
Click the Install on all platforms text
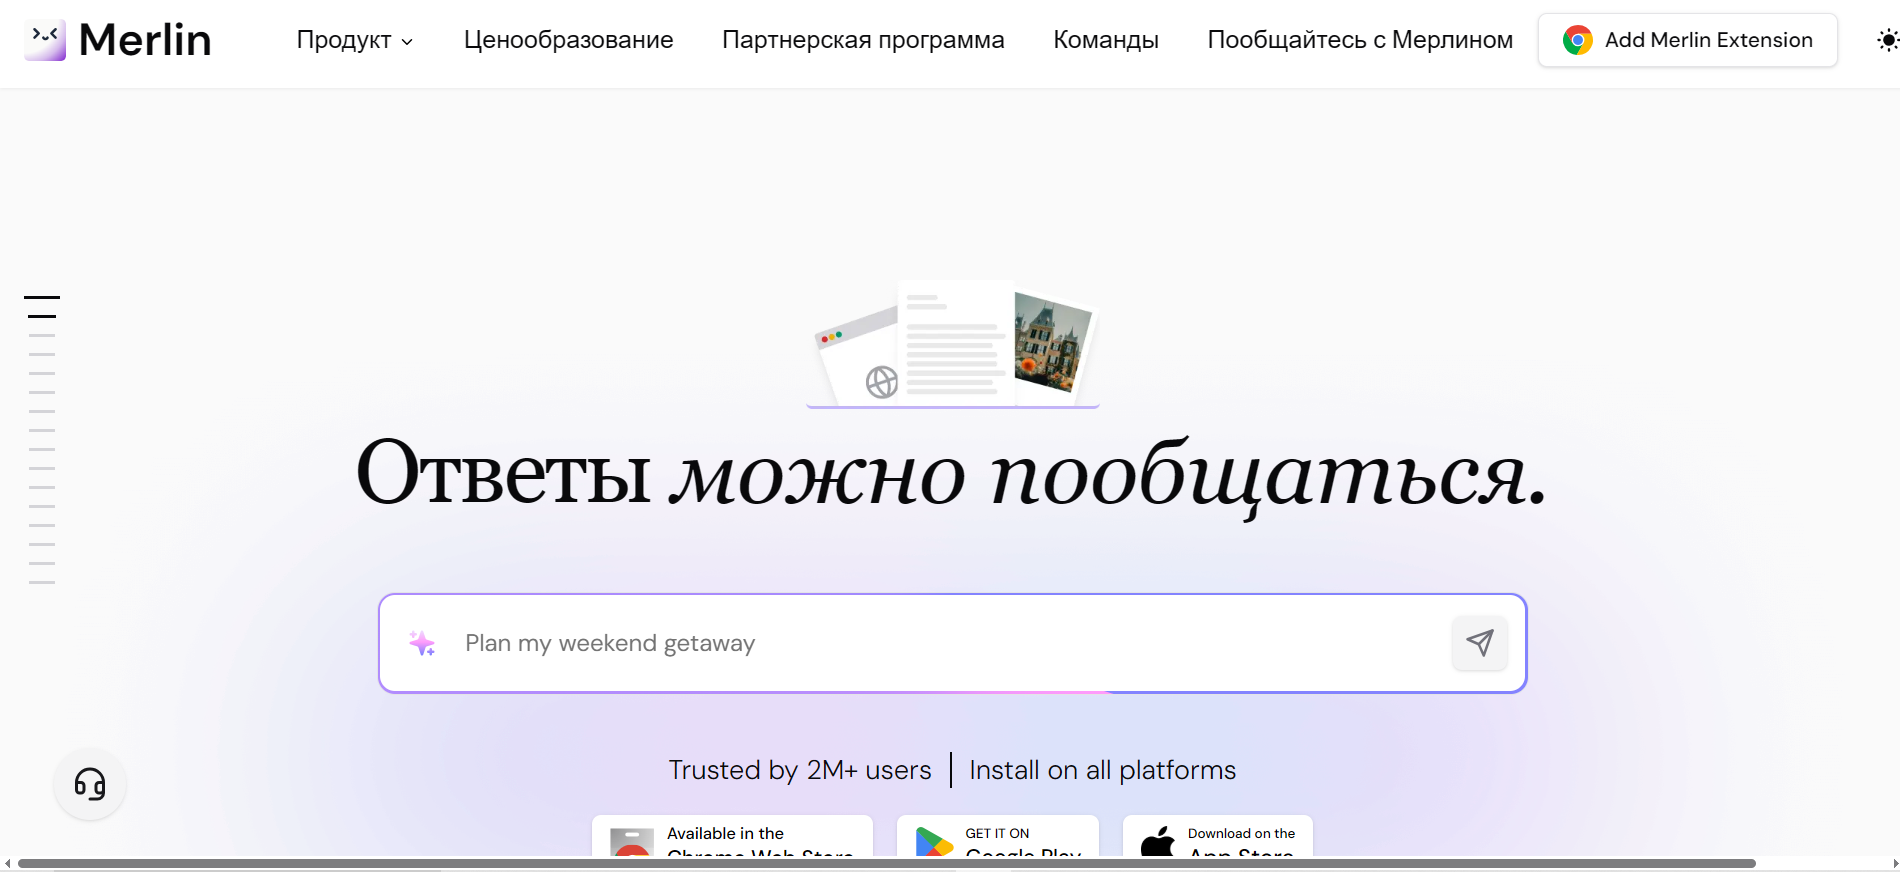(x=1102, y=770)
